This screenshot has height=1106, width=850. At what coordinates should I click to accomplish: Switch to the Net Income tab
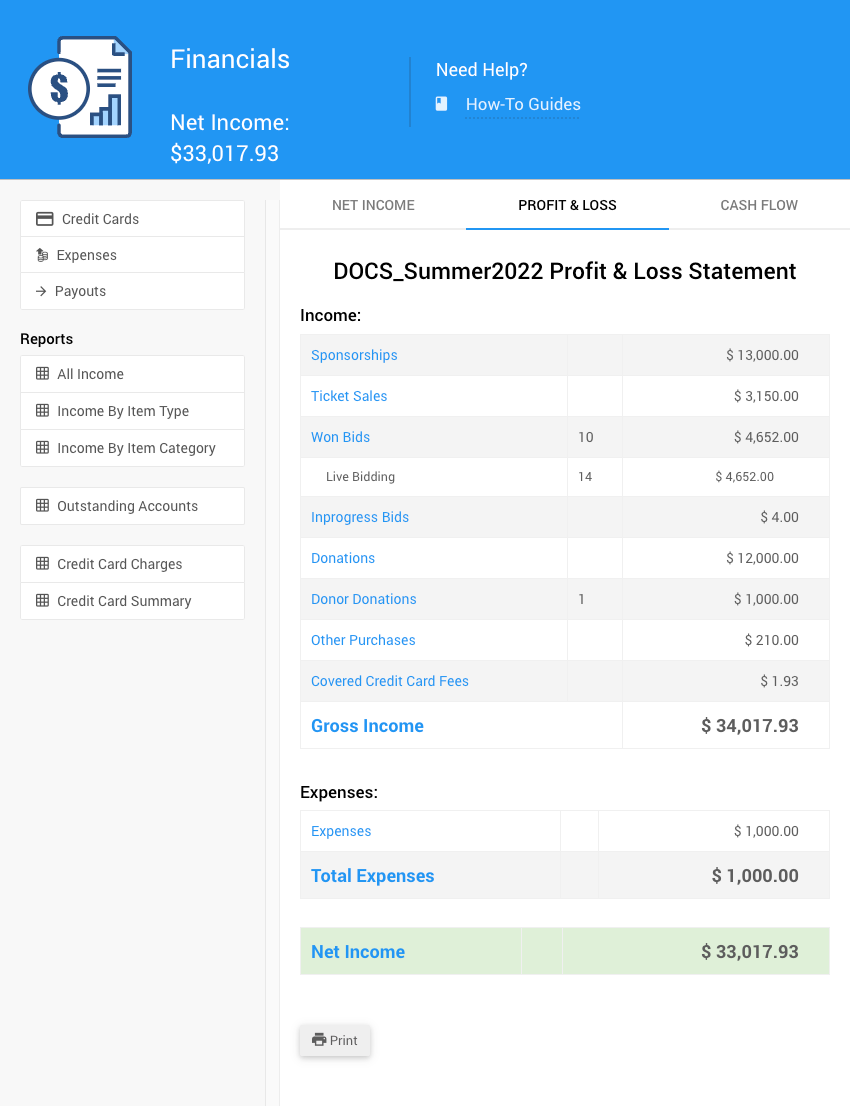click(373, 205)
